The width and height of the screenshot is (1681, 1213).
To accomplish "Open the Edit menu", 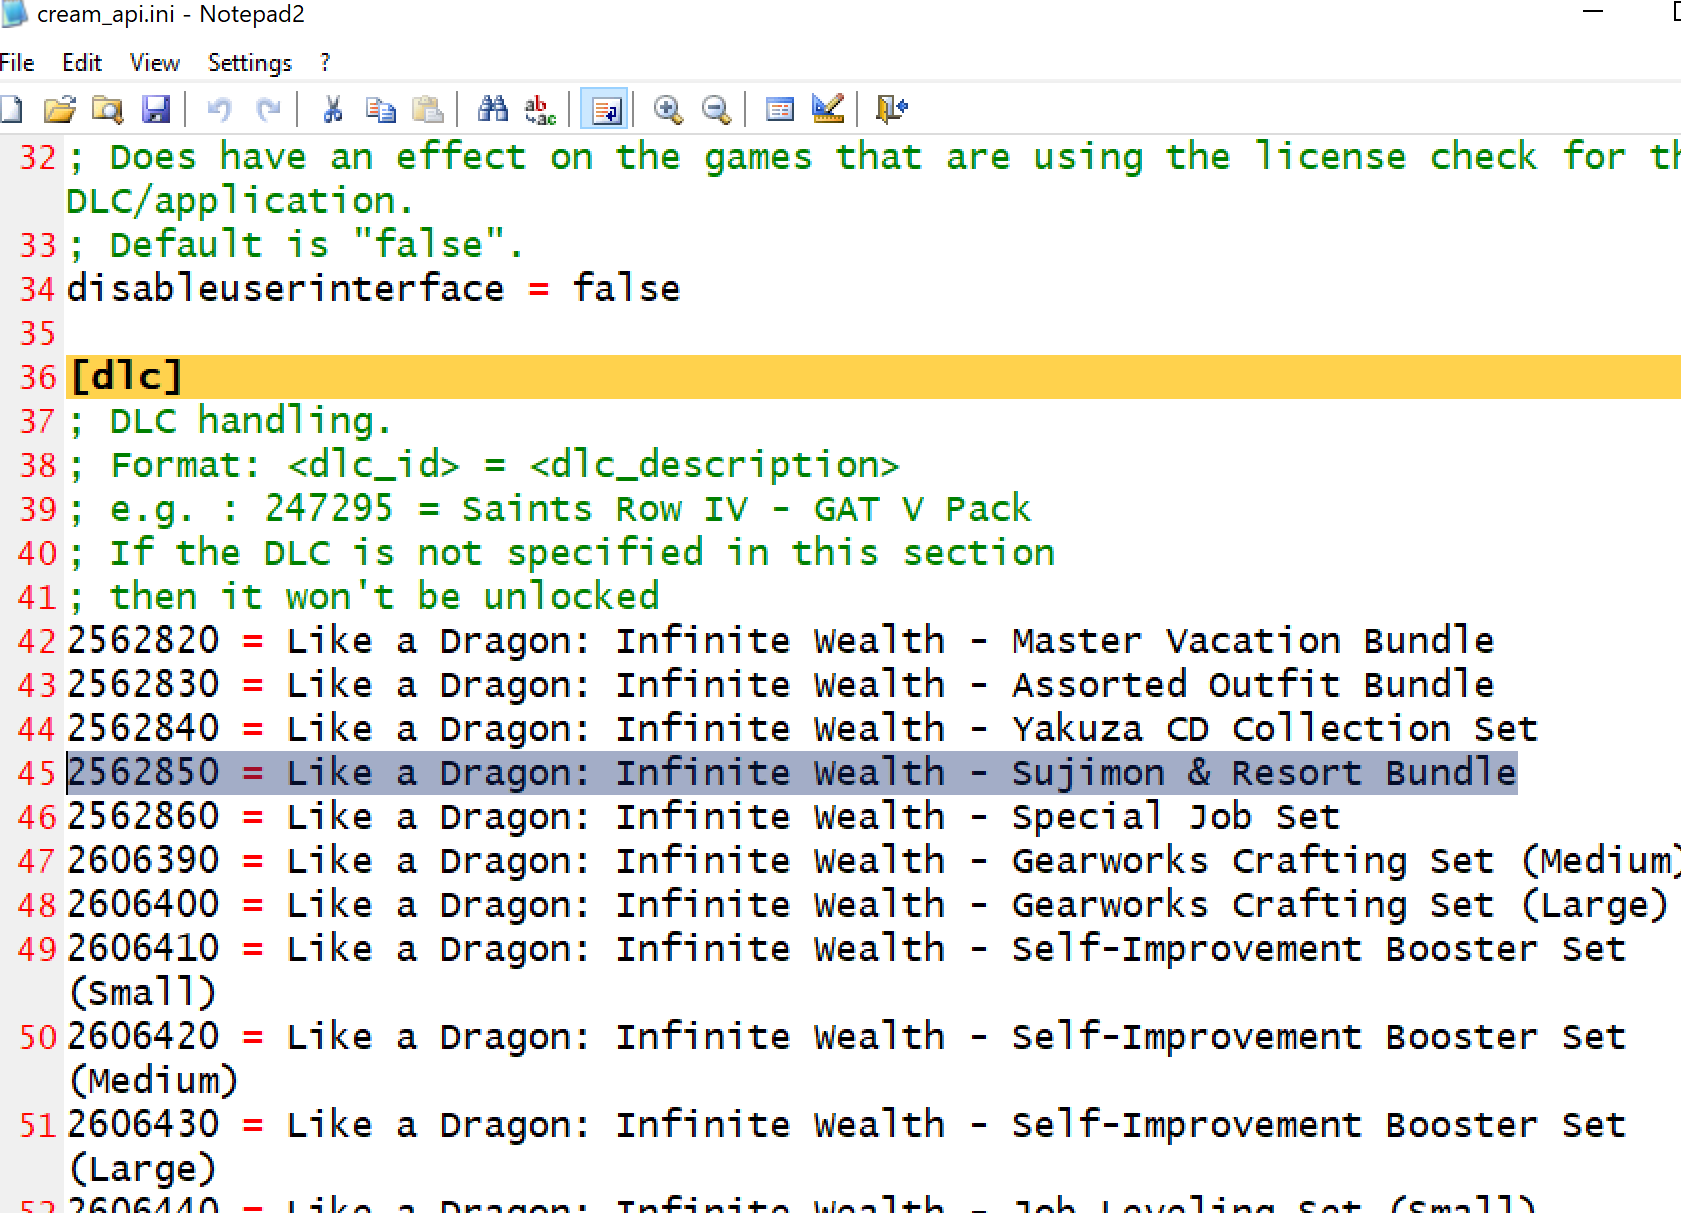I will point(82,63).
